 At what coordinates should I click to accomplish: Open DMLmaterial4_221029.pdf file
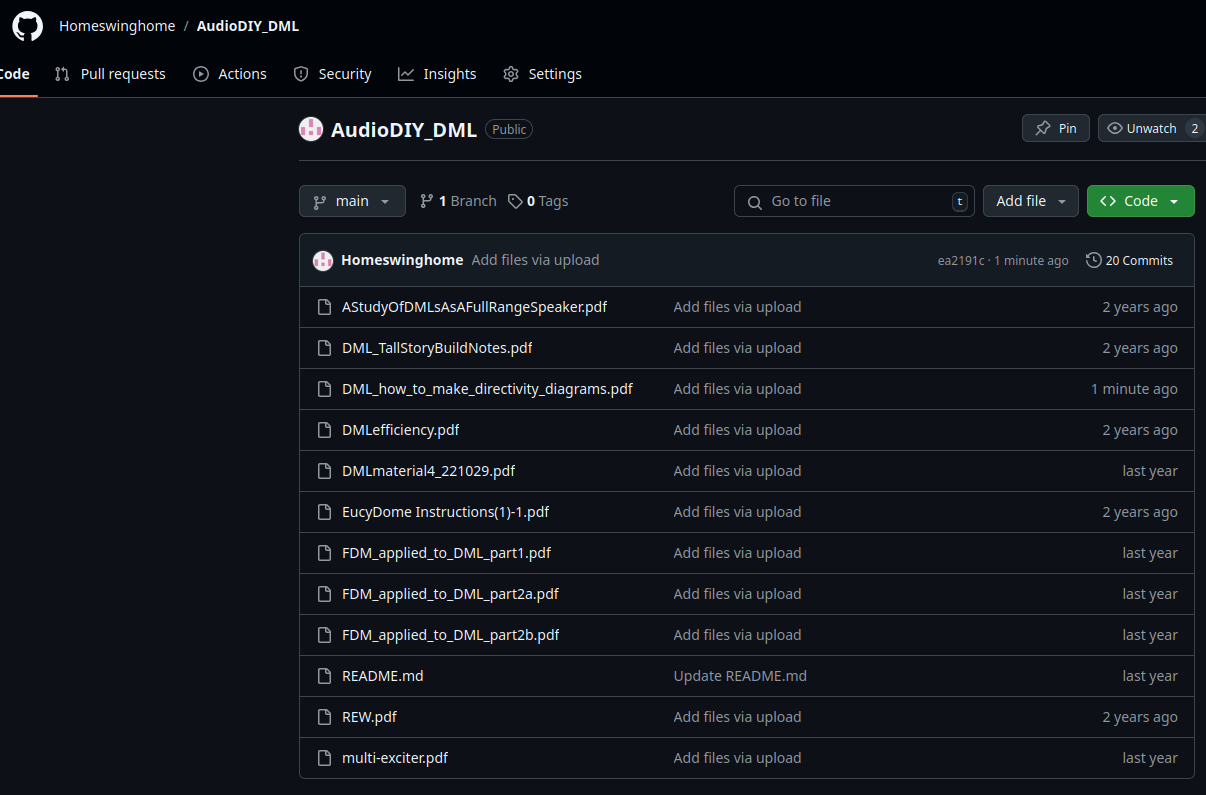428,471
